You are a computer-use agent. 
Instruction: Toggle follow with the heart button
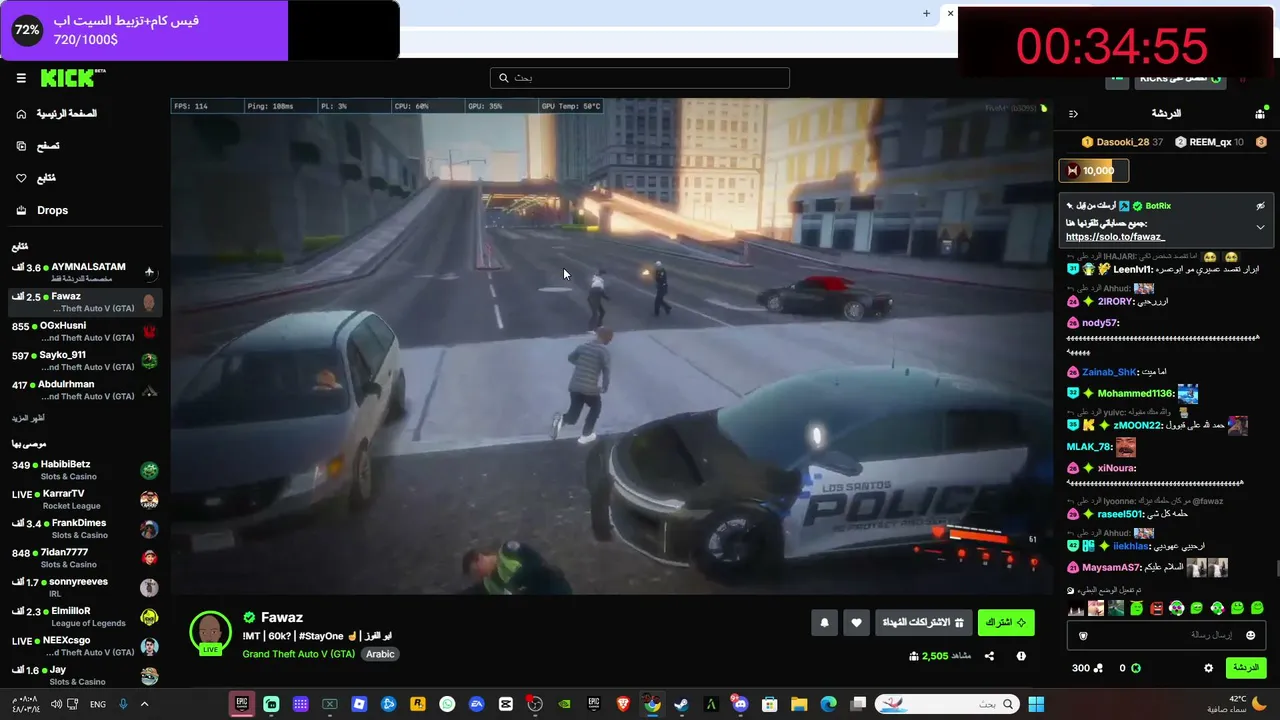tap(856, 623)
